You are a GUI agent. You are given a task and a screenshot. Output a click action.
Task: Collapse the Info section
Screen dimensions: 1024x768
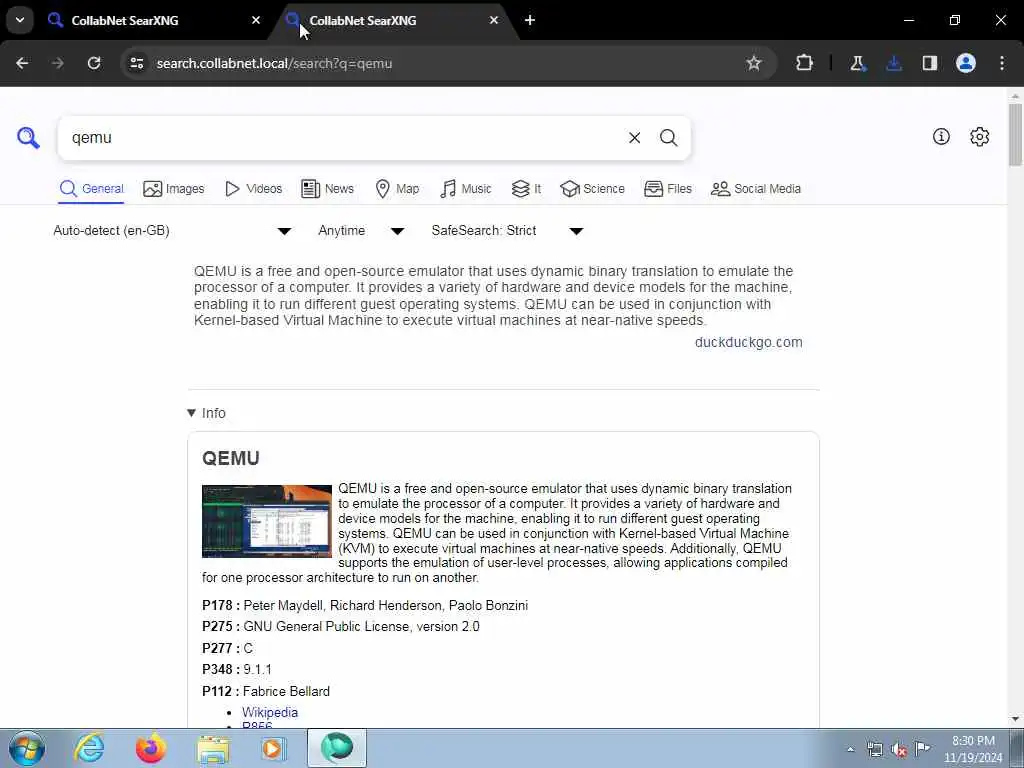(206, 413)
